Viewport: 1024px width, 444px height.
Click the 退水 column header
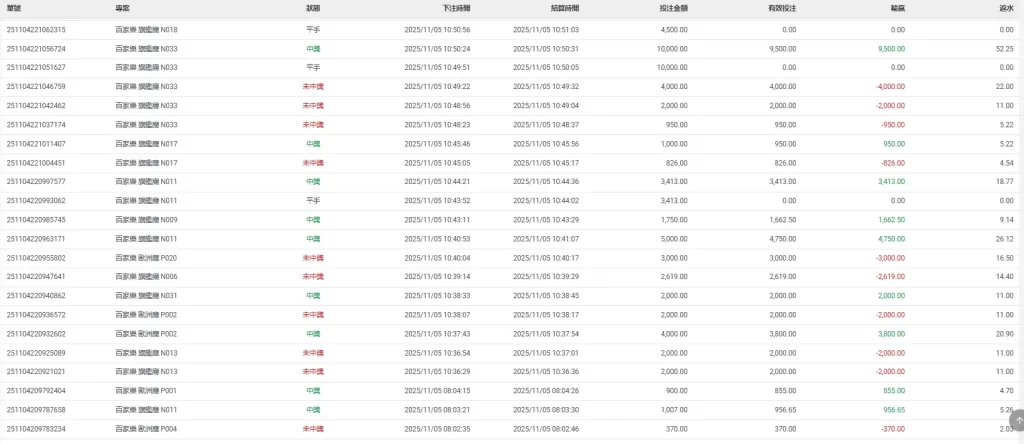coord(1002,7)
